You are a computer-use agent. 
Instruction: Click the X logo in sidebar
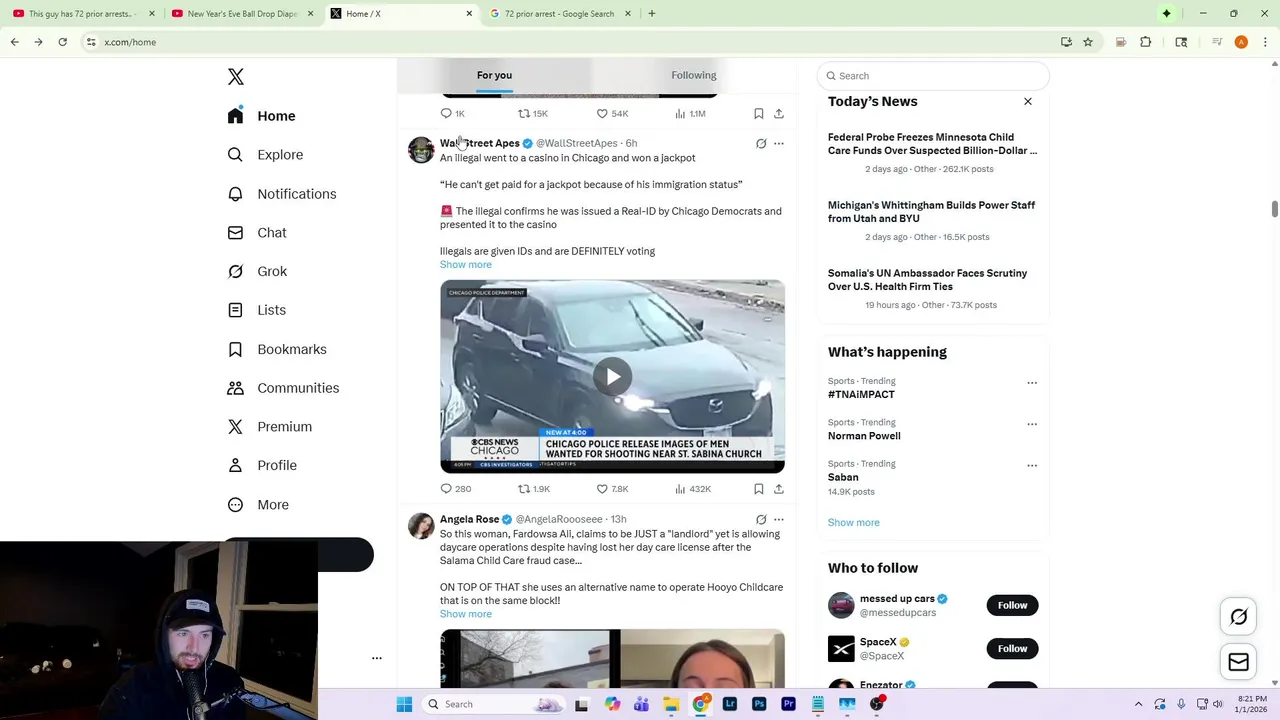(x=236, y=77)
